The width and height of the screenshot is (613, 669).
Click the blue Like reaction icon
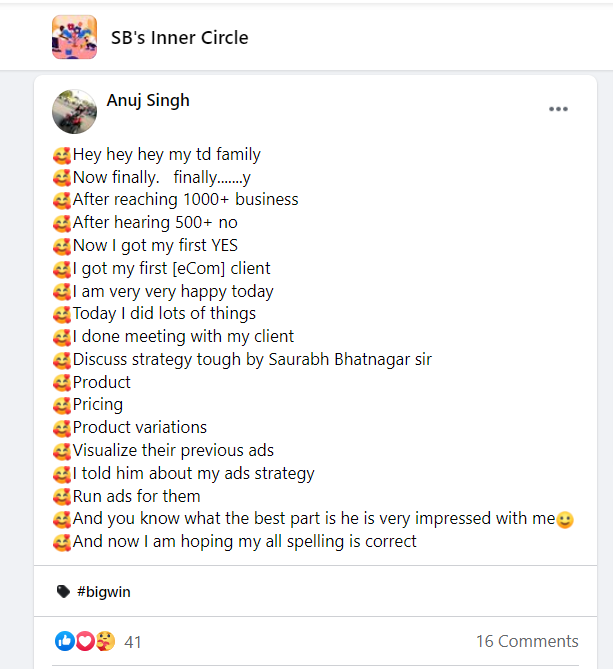[x=65, y=641]
